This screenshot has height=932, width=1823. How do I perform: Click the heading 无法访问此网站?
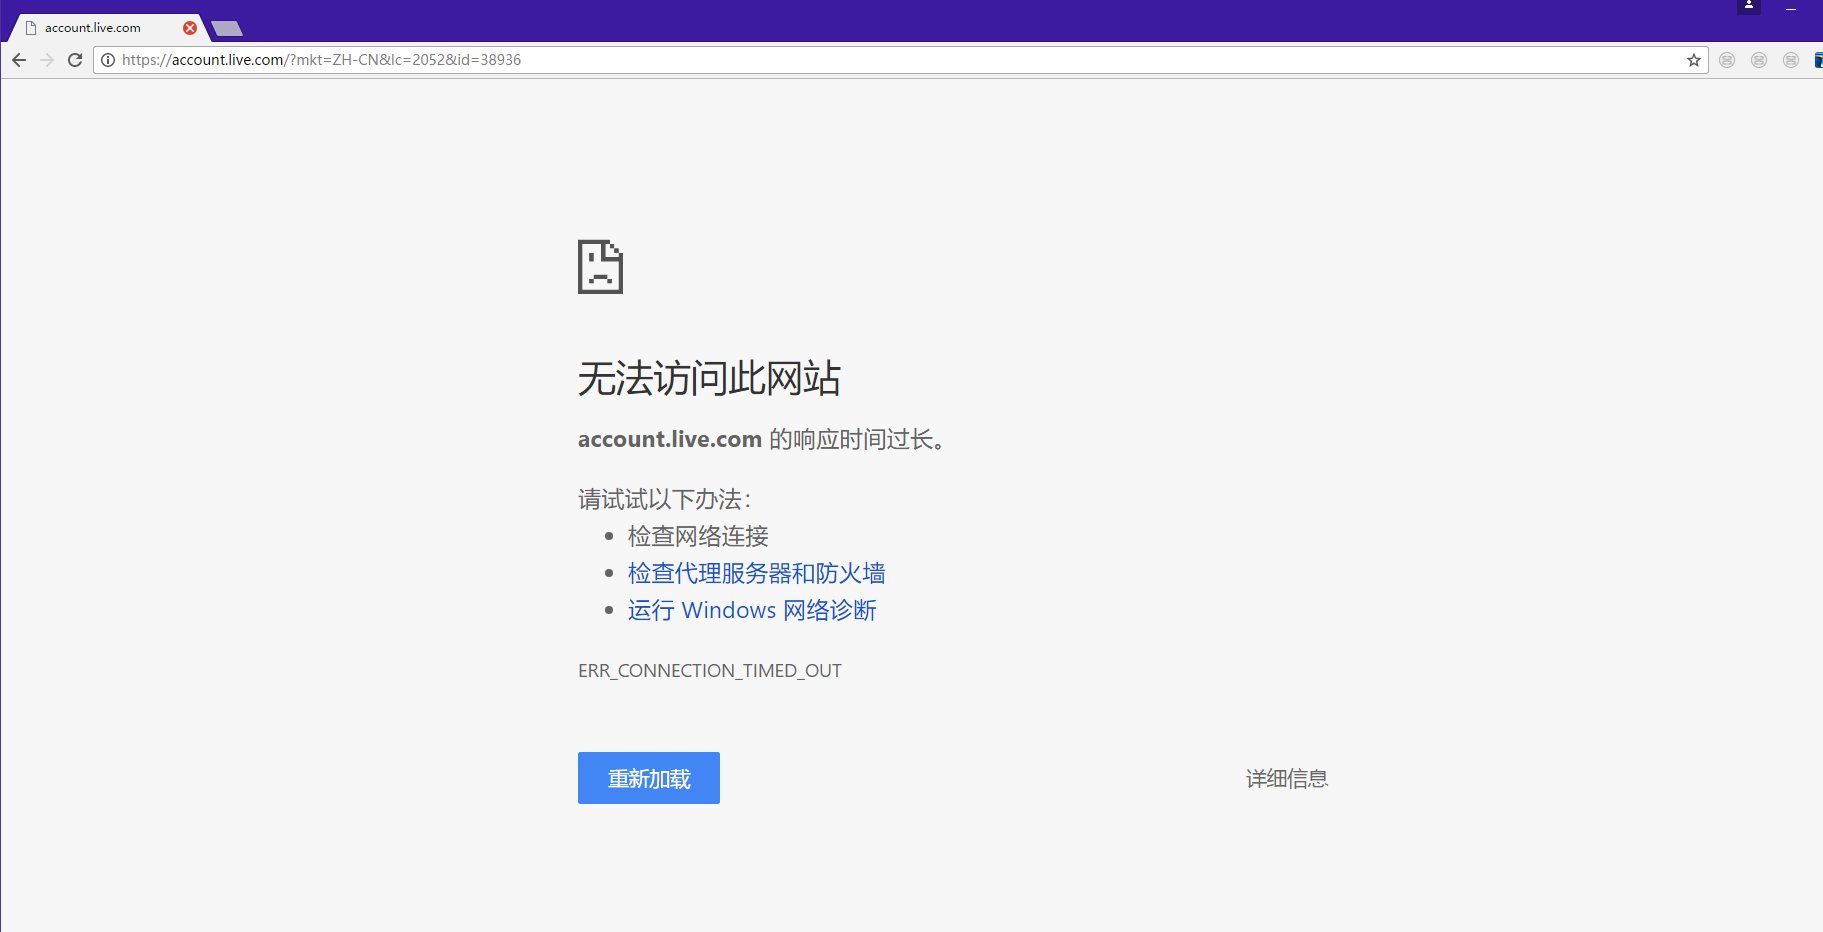(709, 379)
